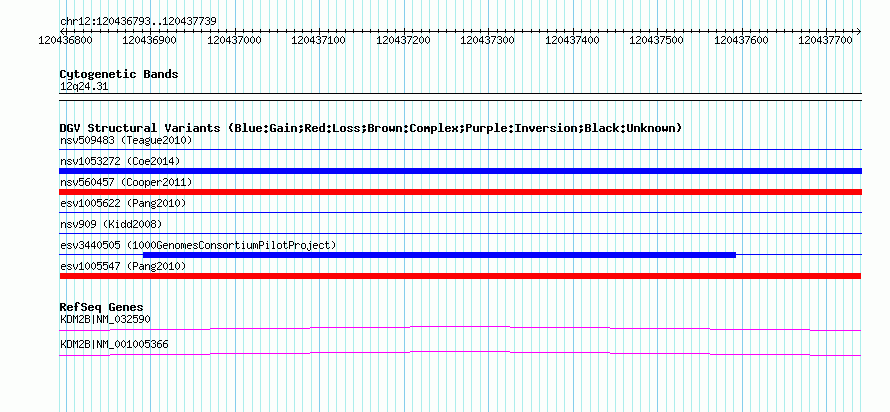Click ruler position 120437300
The image size is (890, 412).
point(488,40)
